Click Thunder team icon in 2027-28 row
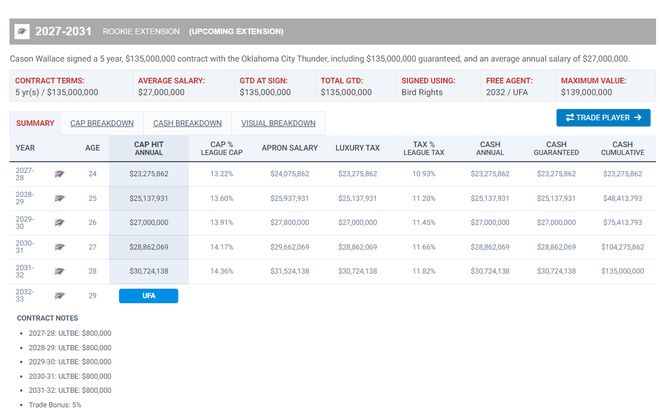Viewport: 660px width, 414px height. [x=59, y=174]
